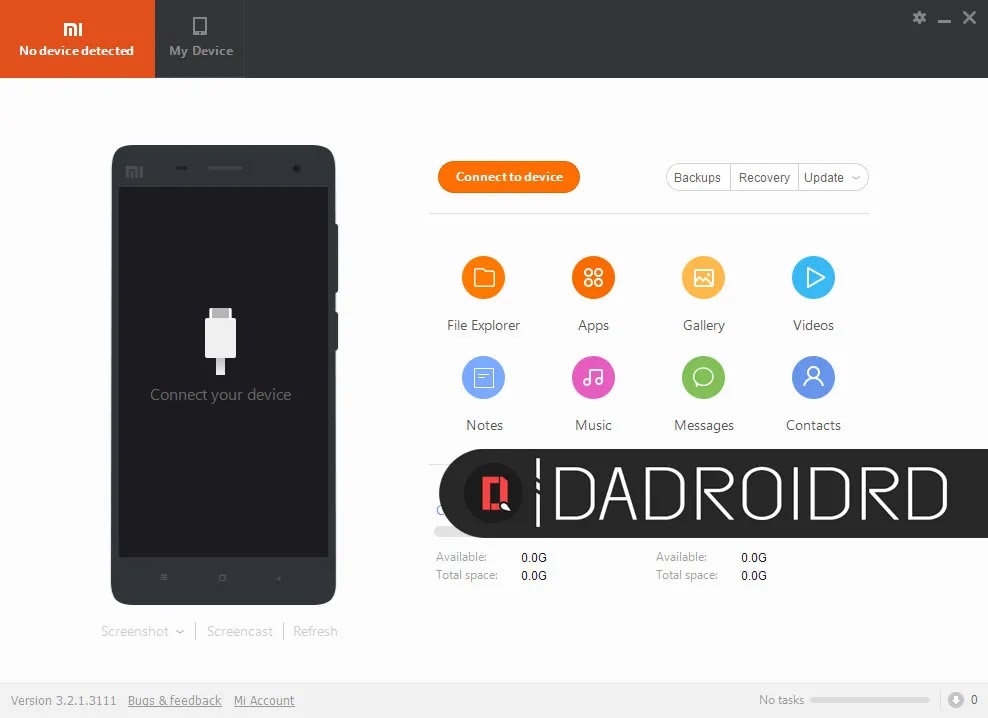Click the No tasks status text
This screenshot has height=718, width=988.
pos(781,700)
